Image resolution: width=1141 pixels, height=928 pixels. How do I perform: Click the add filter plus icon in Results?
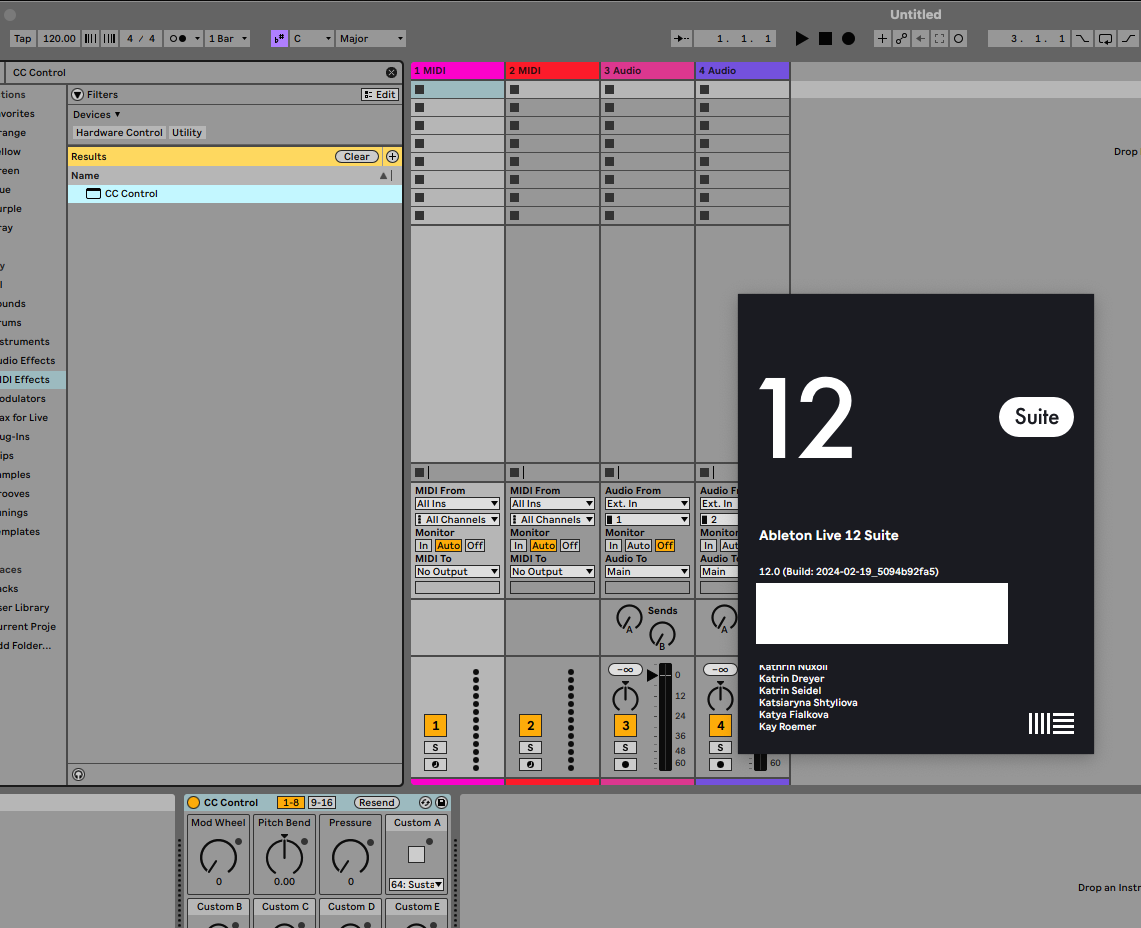(392, 156)
